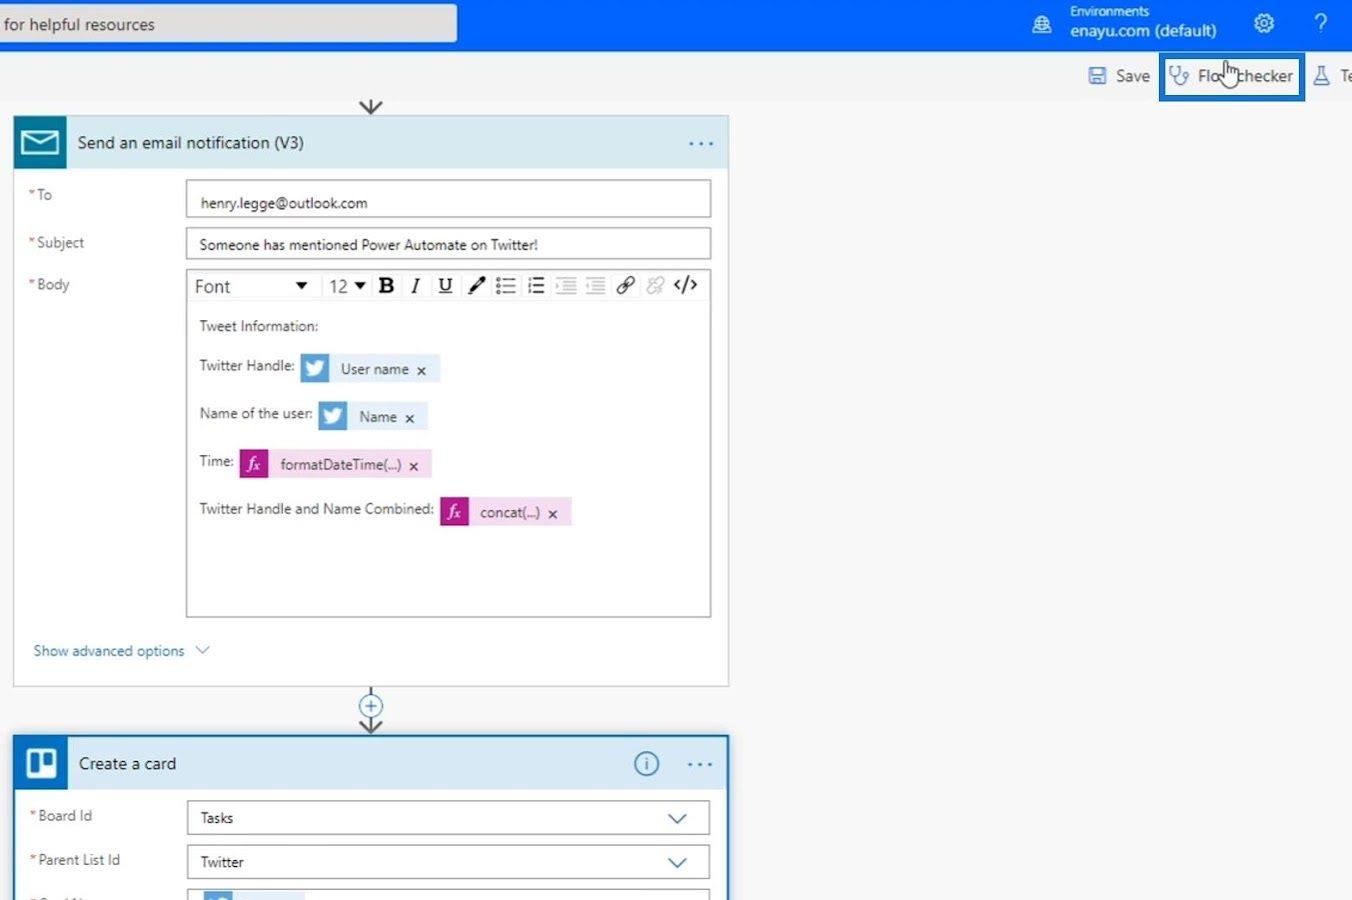Insert a numbered list

[x=536, y=286]
